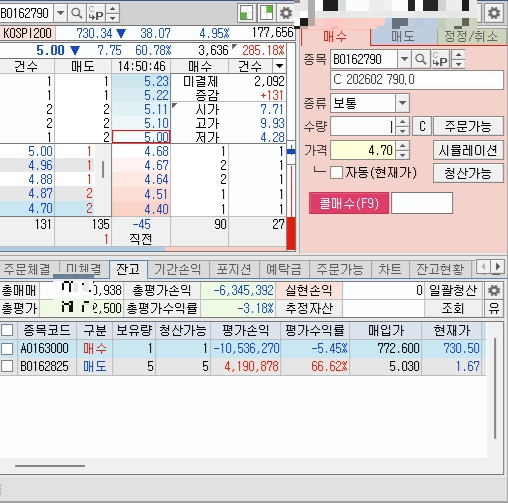Open the 예탁금 tab
The image size is (508, 503).
tap(284, 269)
